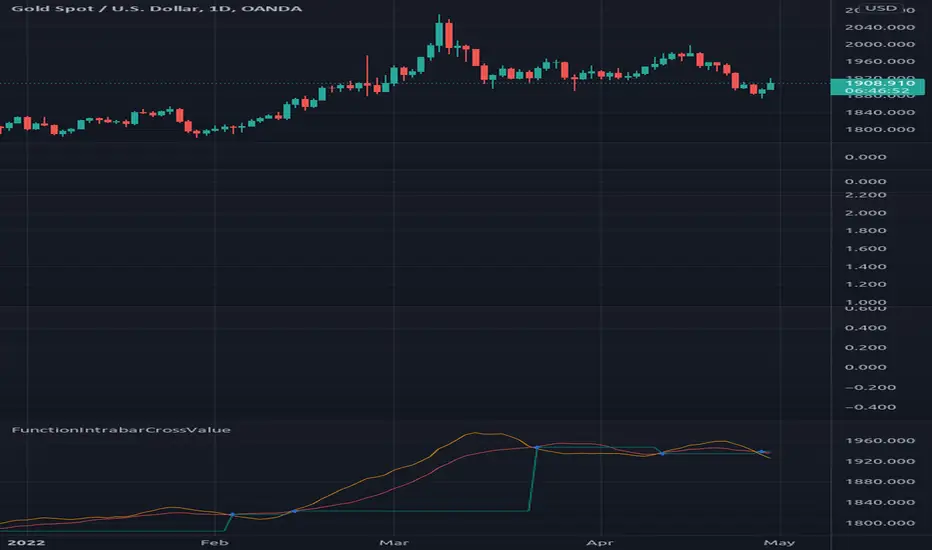Click the 2.000 scale label

pyautogui.click(x=865, y=213)
